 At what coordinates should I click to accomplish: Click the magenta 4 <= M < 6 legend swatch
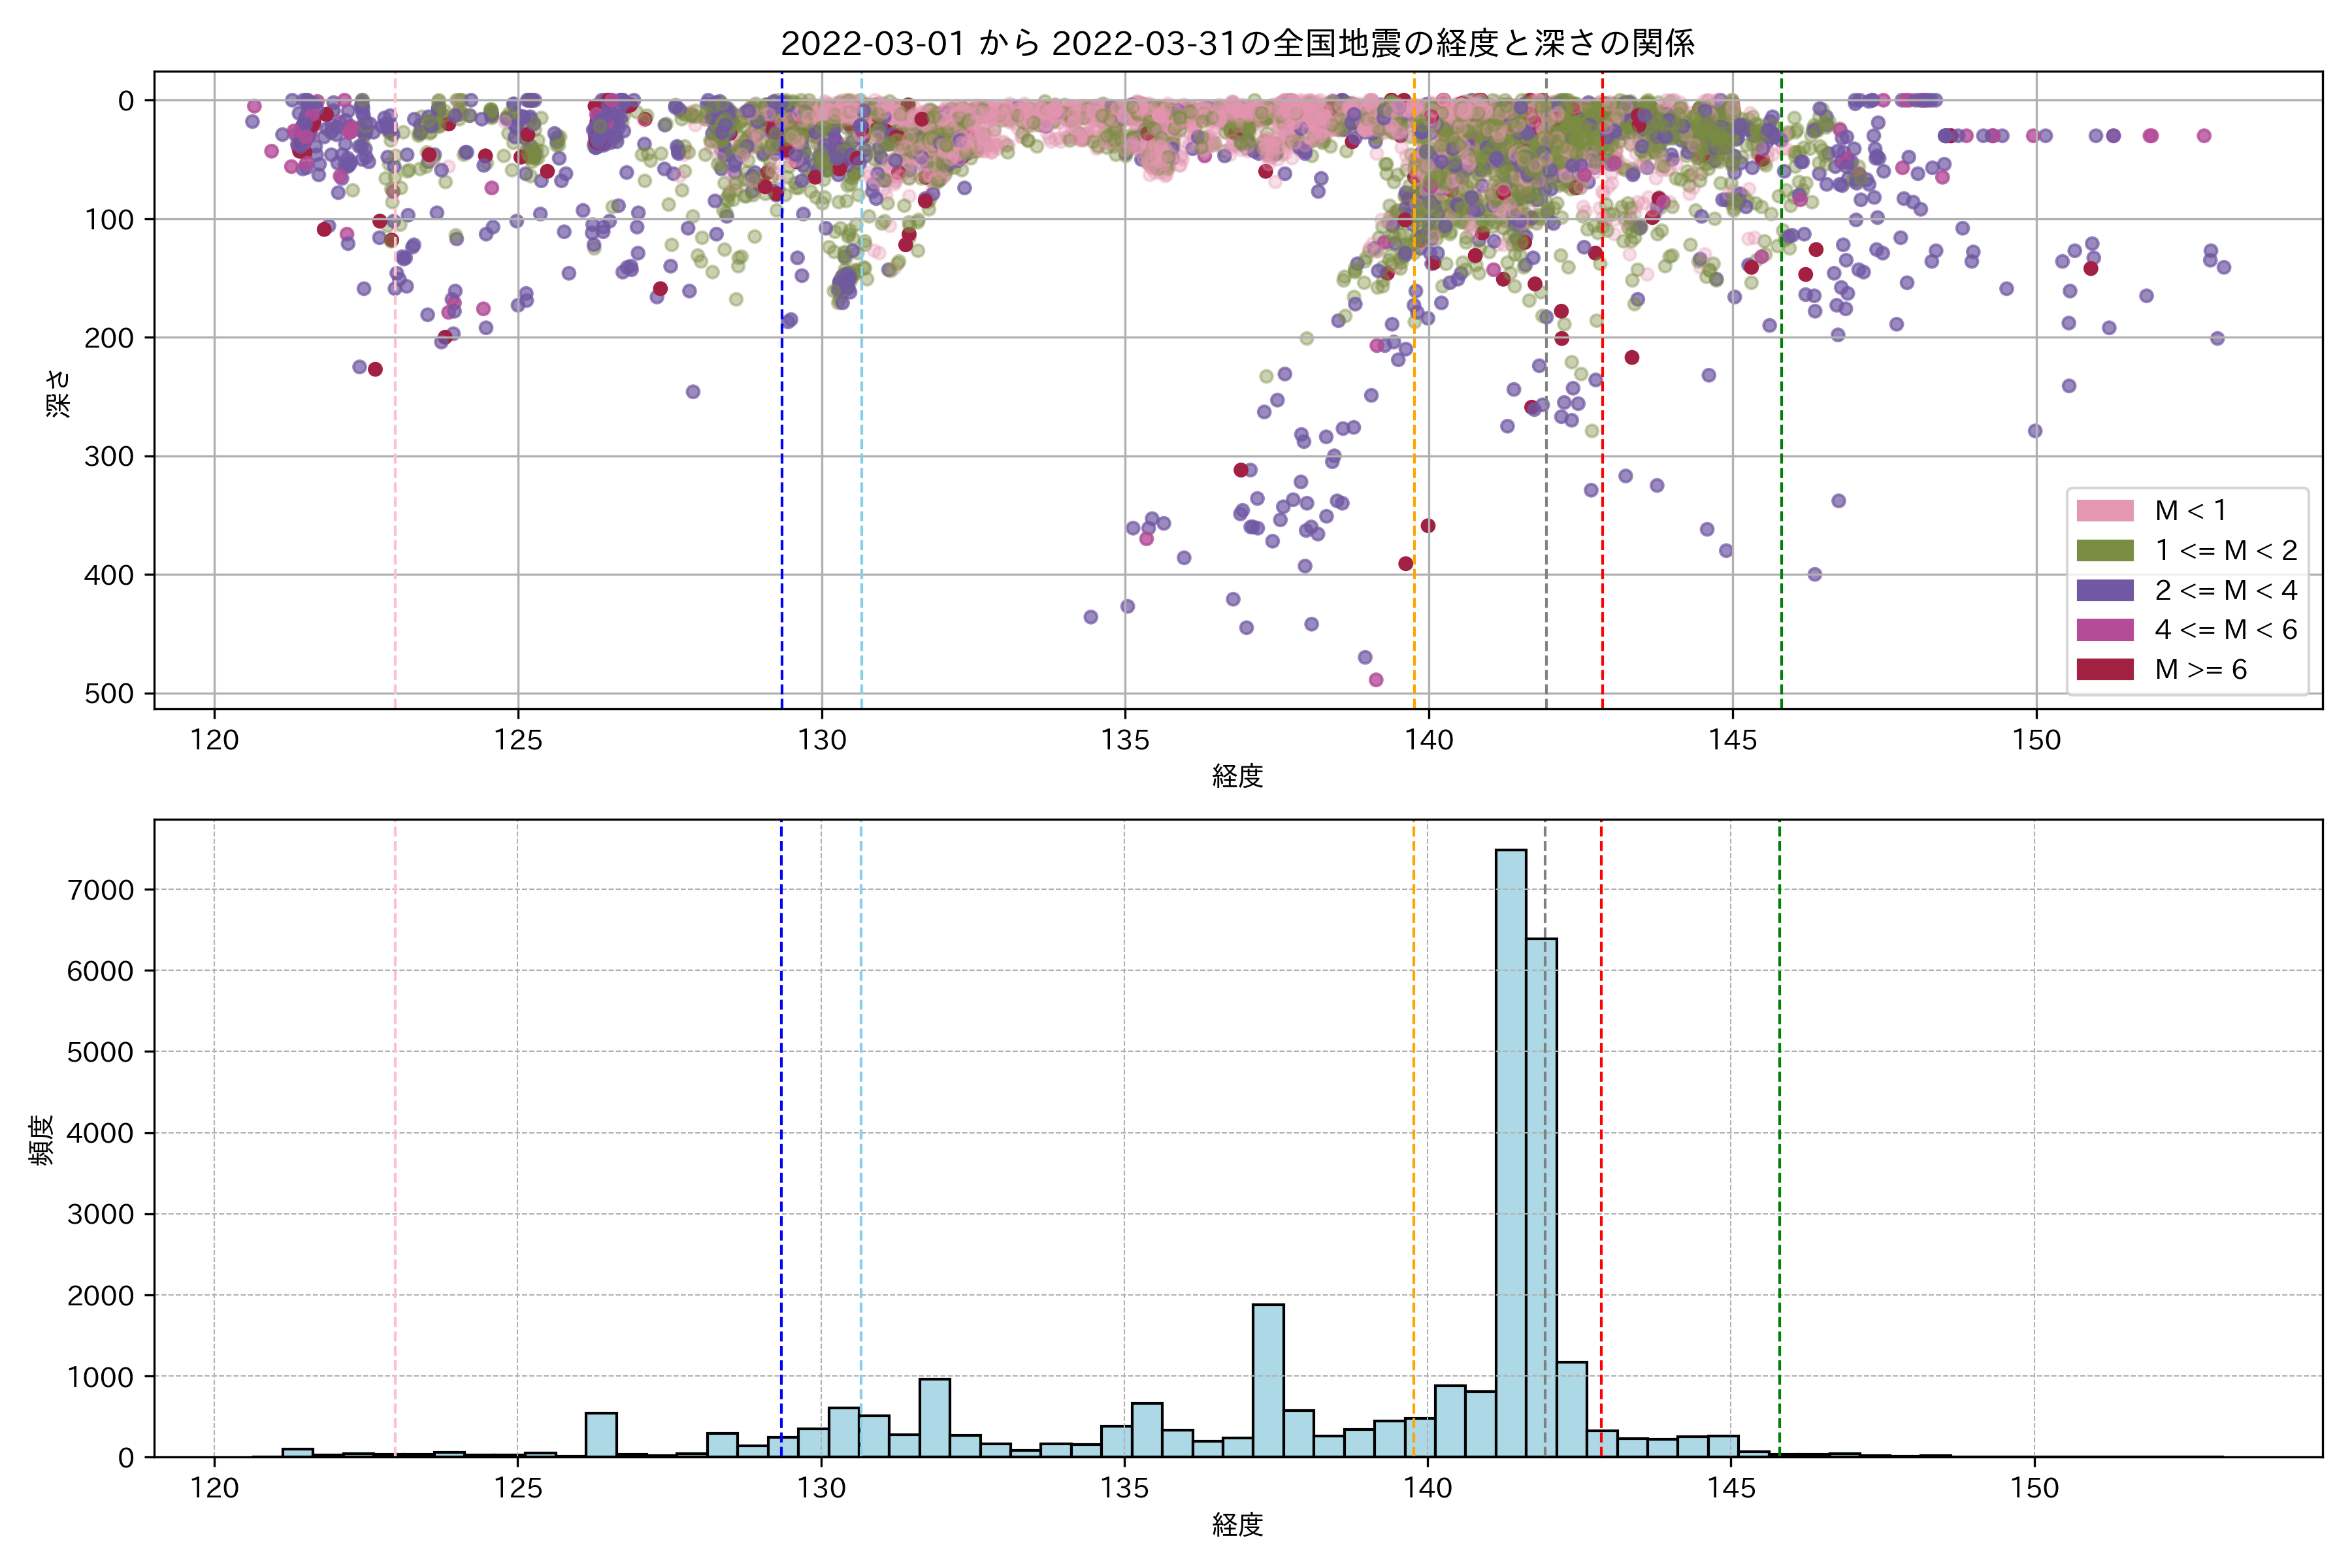click(2104, 630)
